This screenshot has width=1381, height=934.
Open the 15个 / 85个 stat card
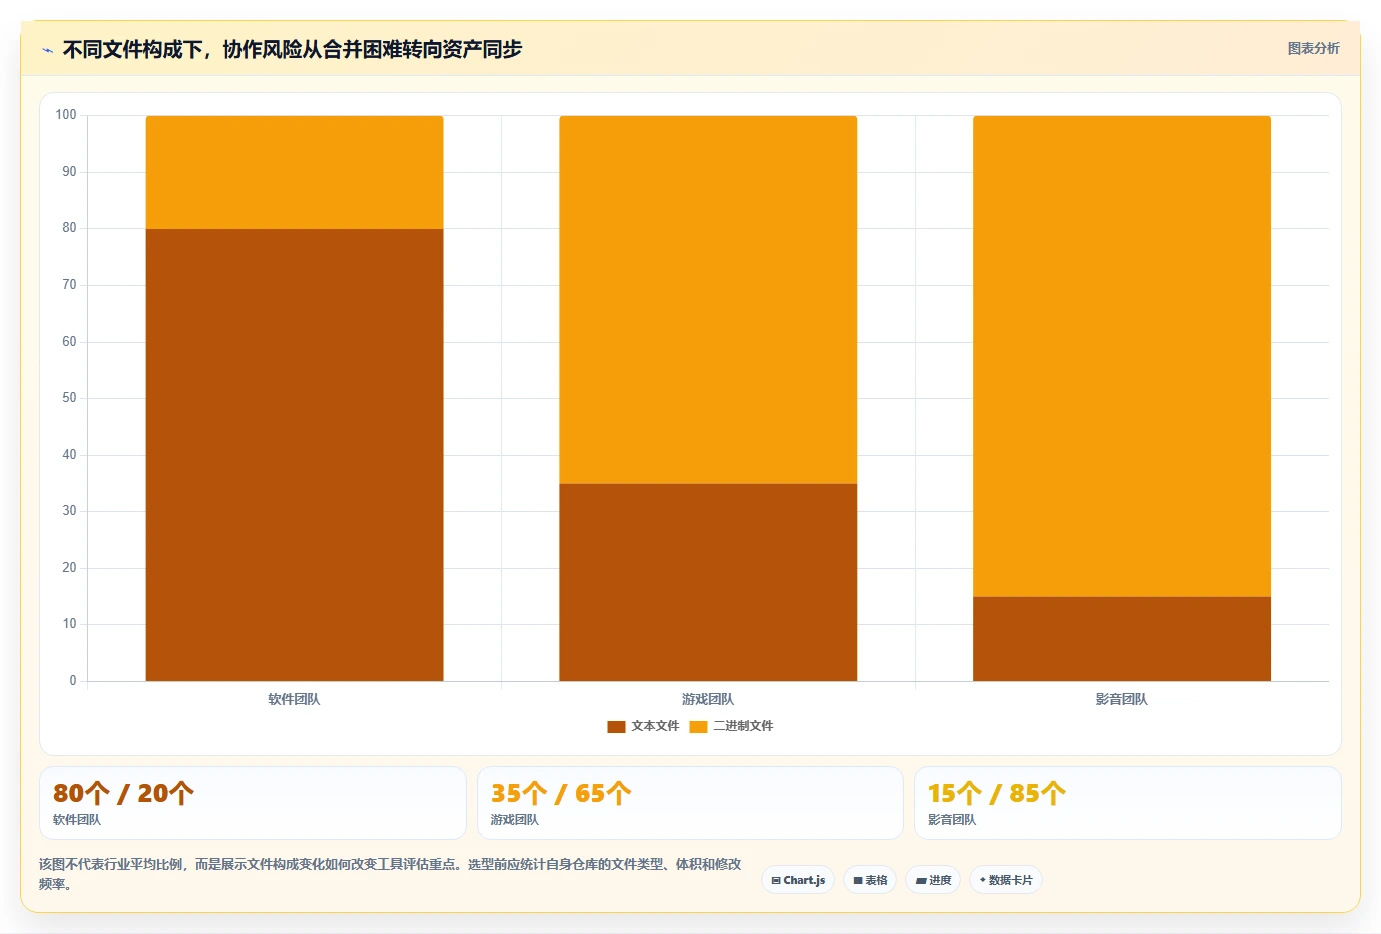point(1128,803)
